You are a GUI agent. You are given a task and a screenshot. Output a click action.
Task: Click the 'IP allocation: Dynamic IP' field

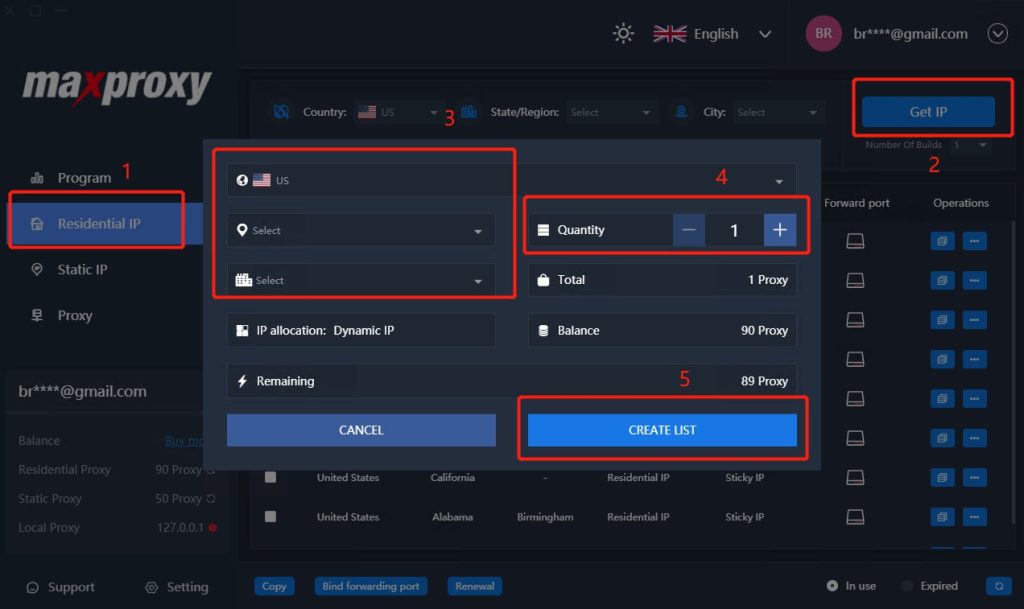point(360,330)
